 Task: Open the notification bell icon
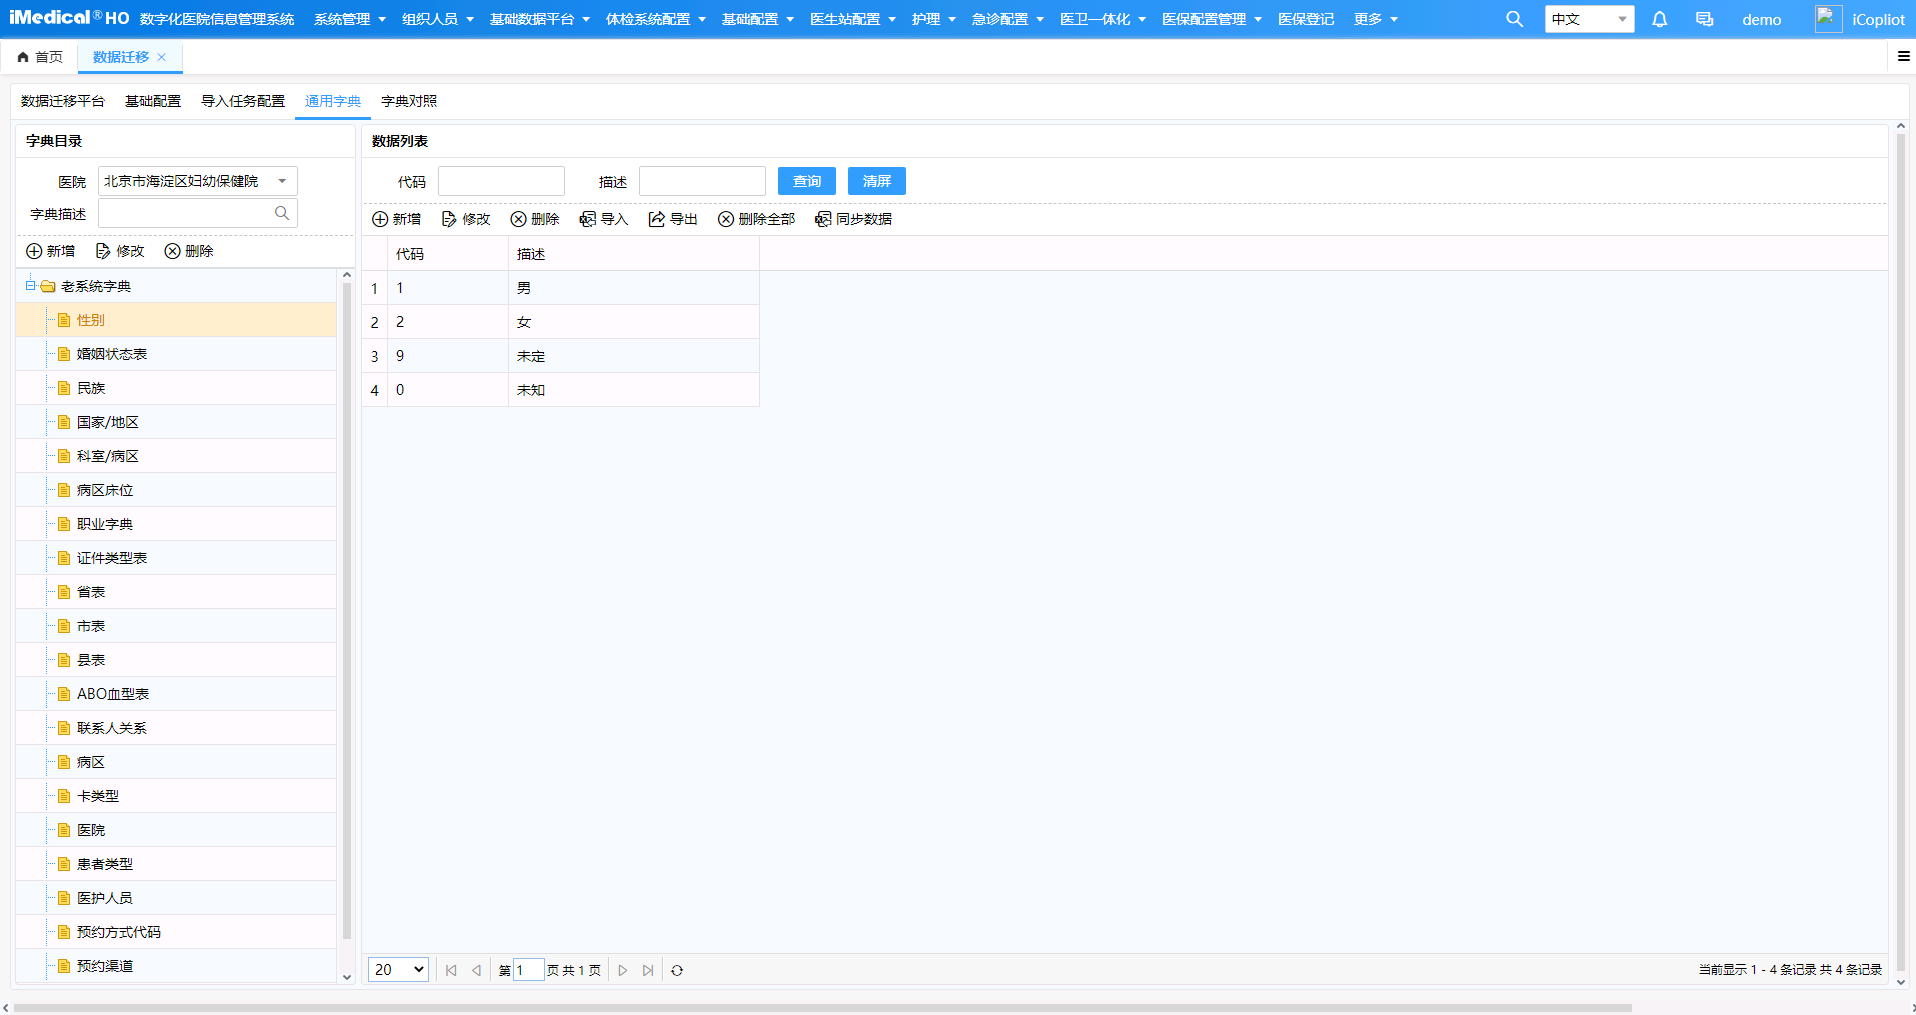click(1659, 19)
